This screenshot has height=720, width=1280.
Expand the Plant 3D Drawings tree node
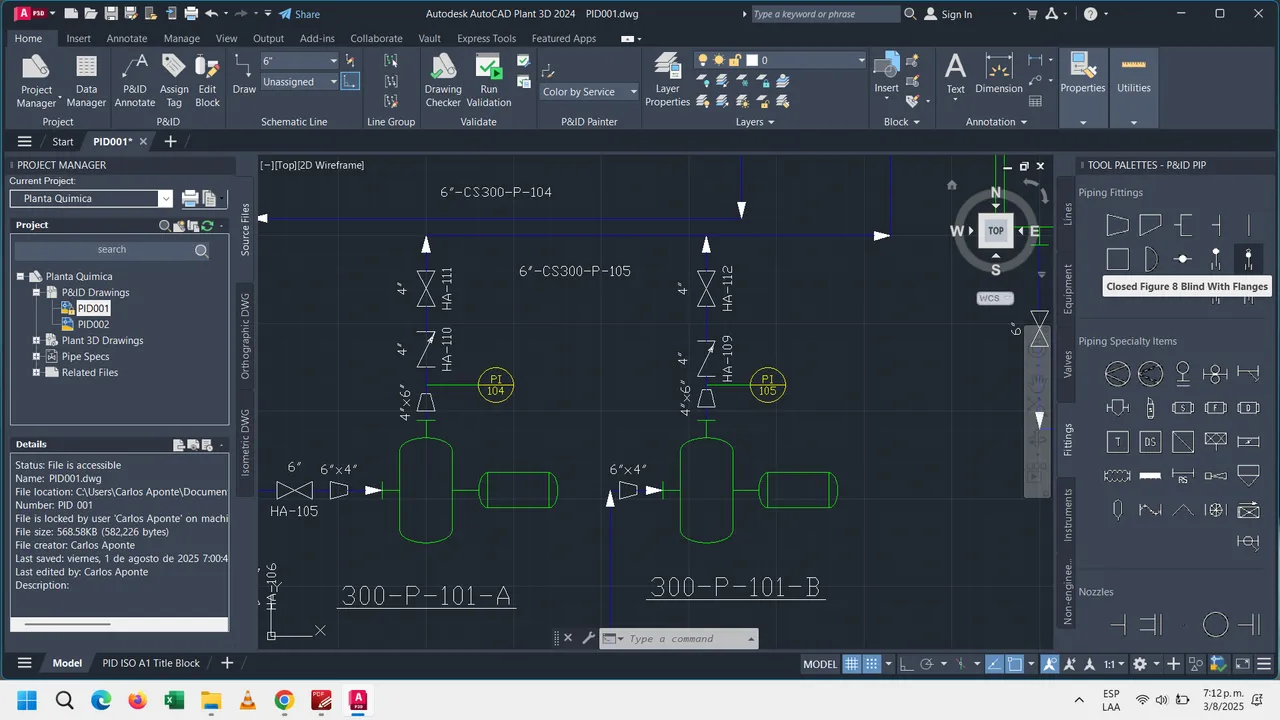point(37,341)
